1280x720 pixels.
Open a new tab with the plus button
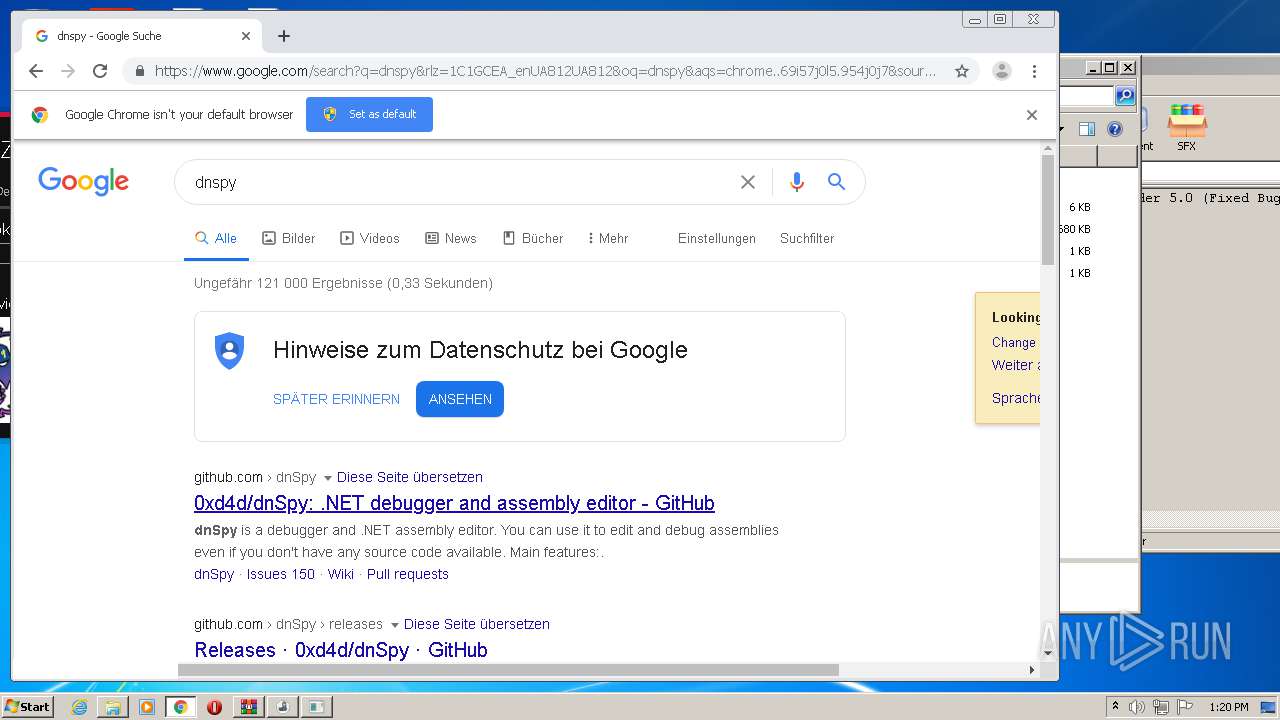284,36
